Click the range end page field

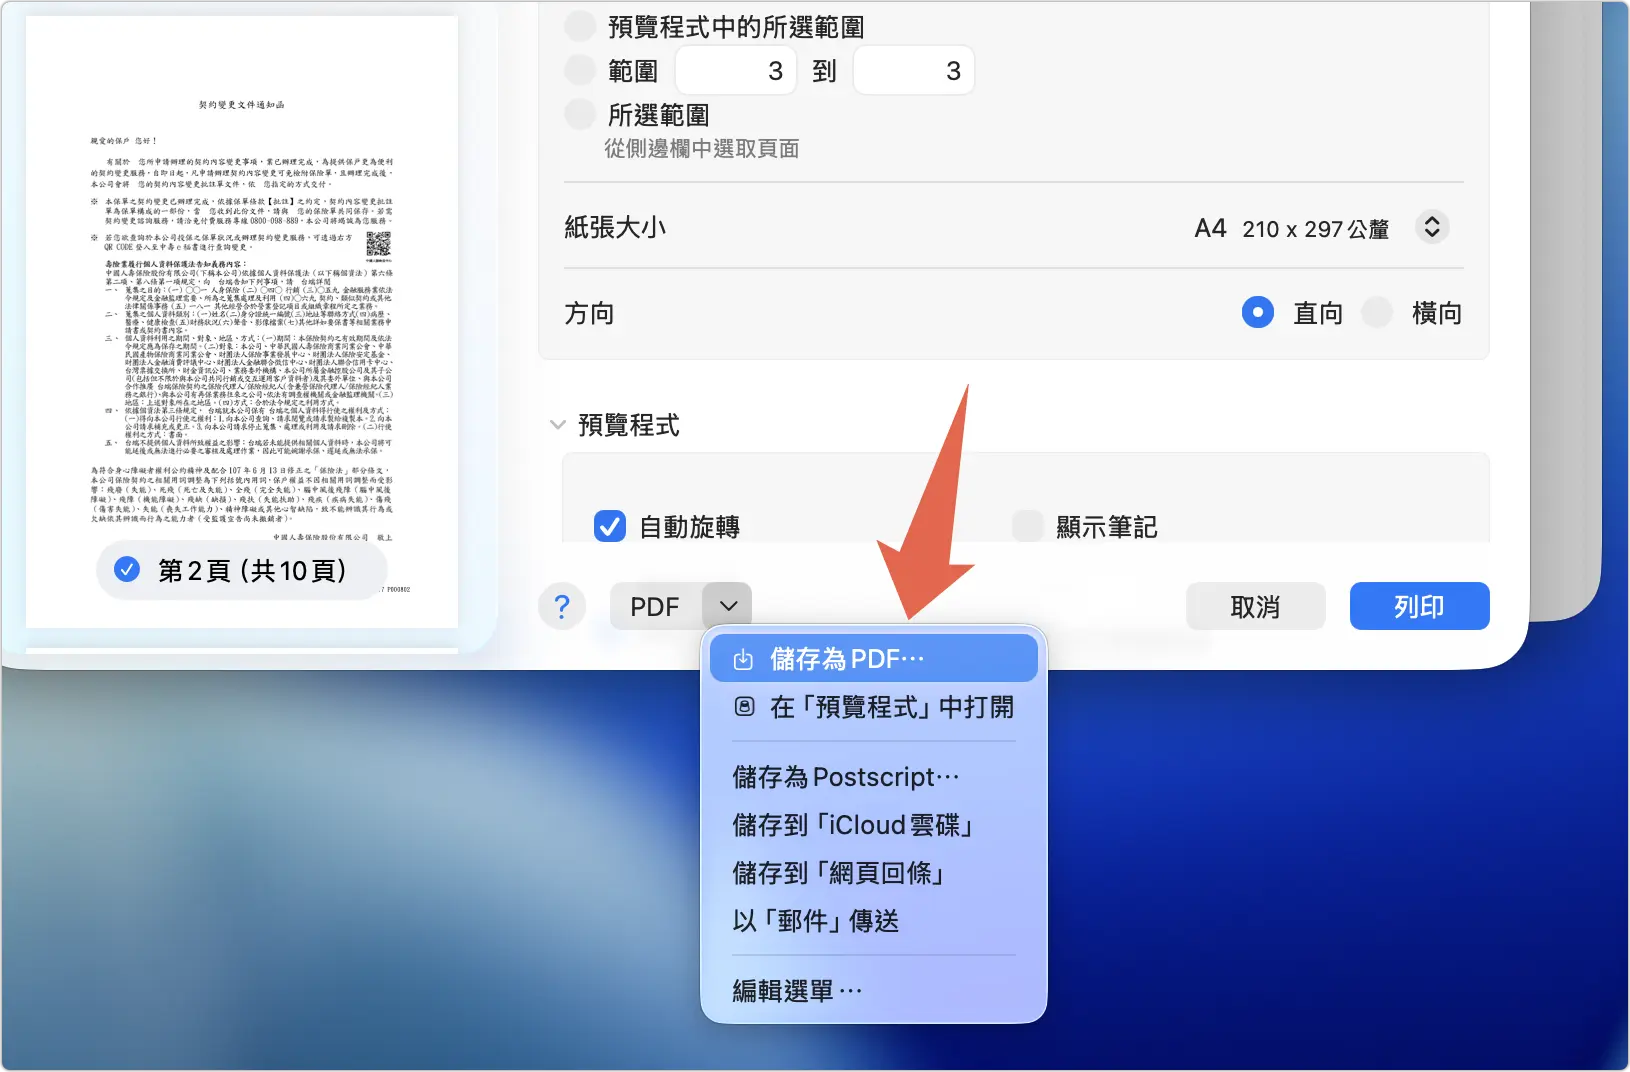pos(914,70)
